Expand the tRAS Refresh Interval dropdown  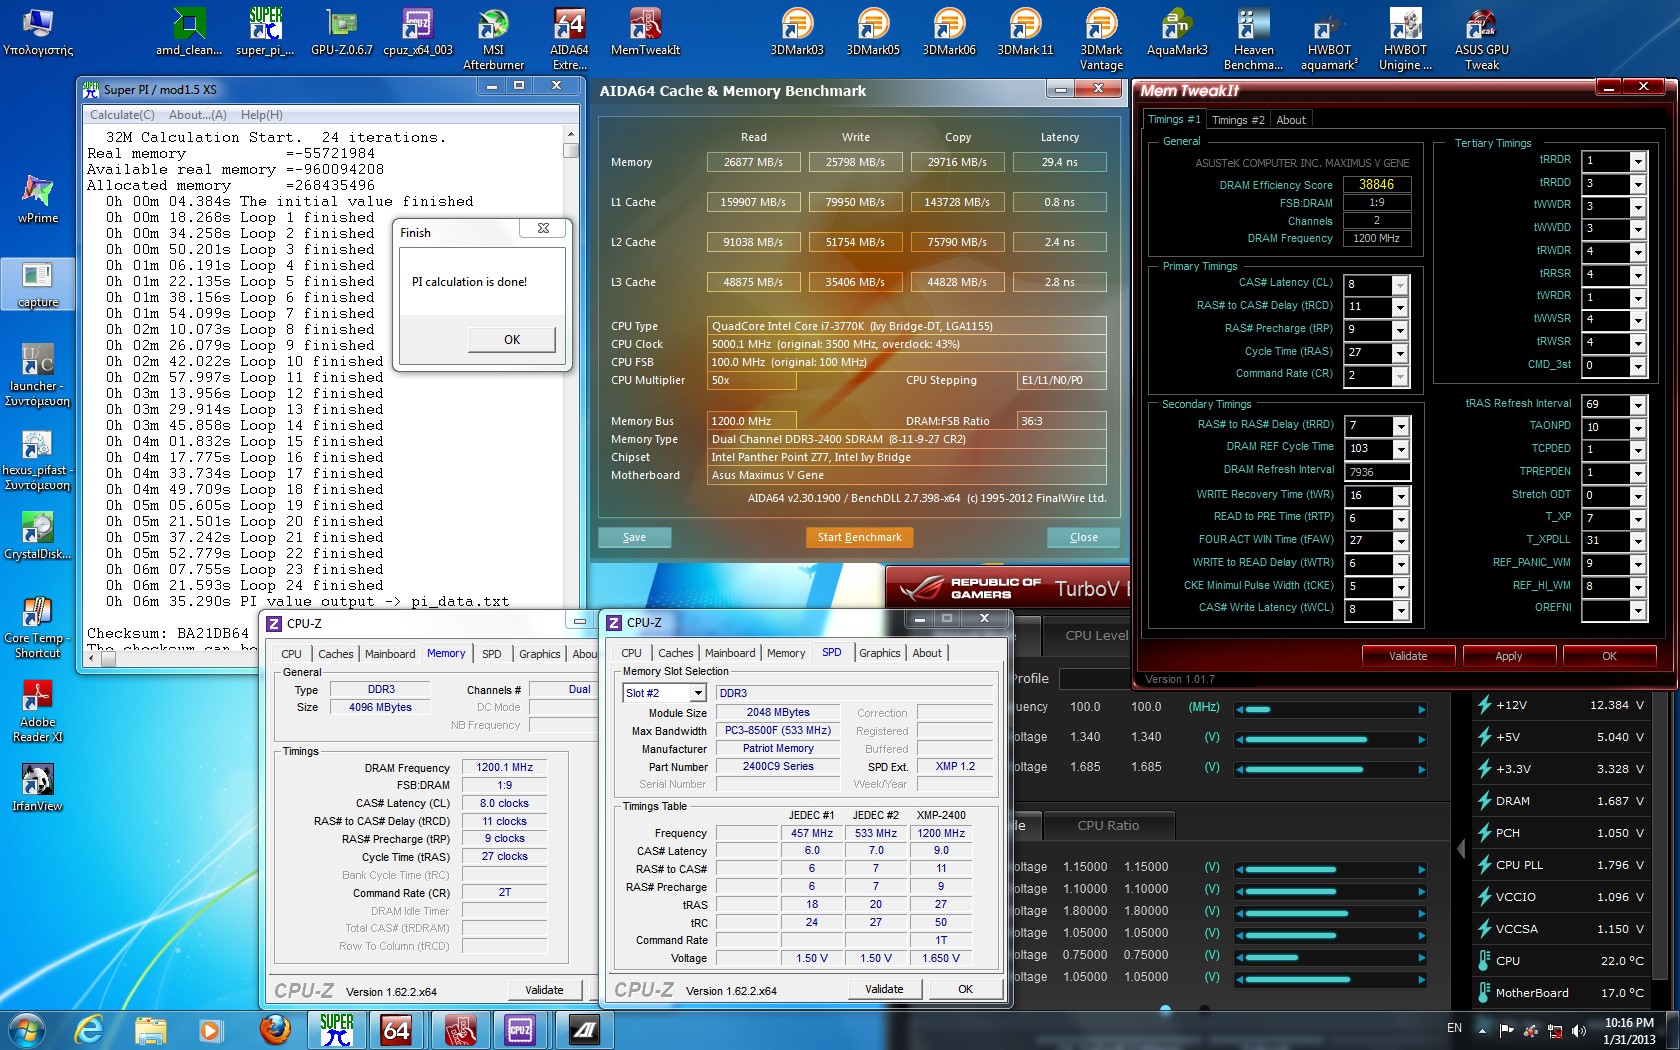click(1638, 405)
